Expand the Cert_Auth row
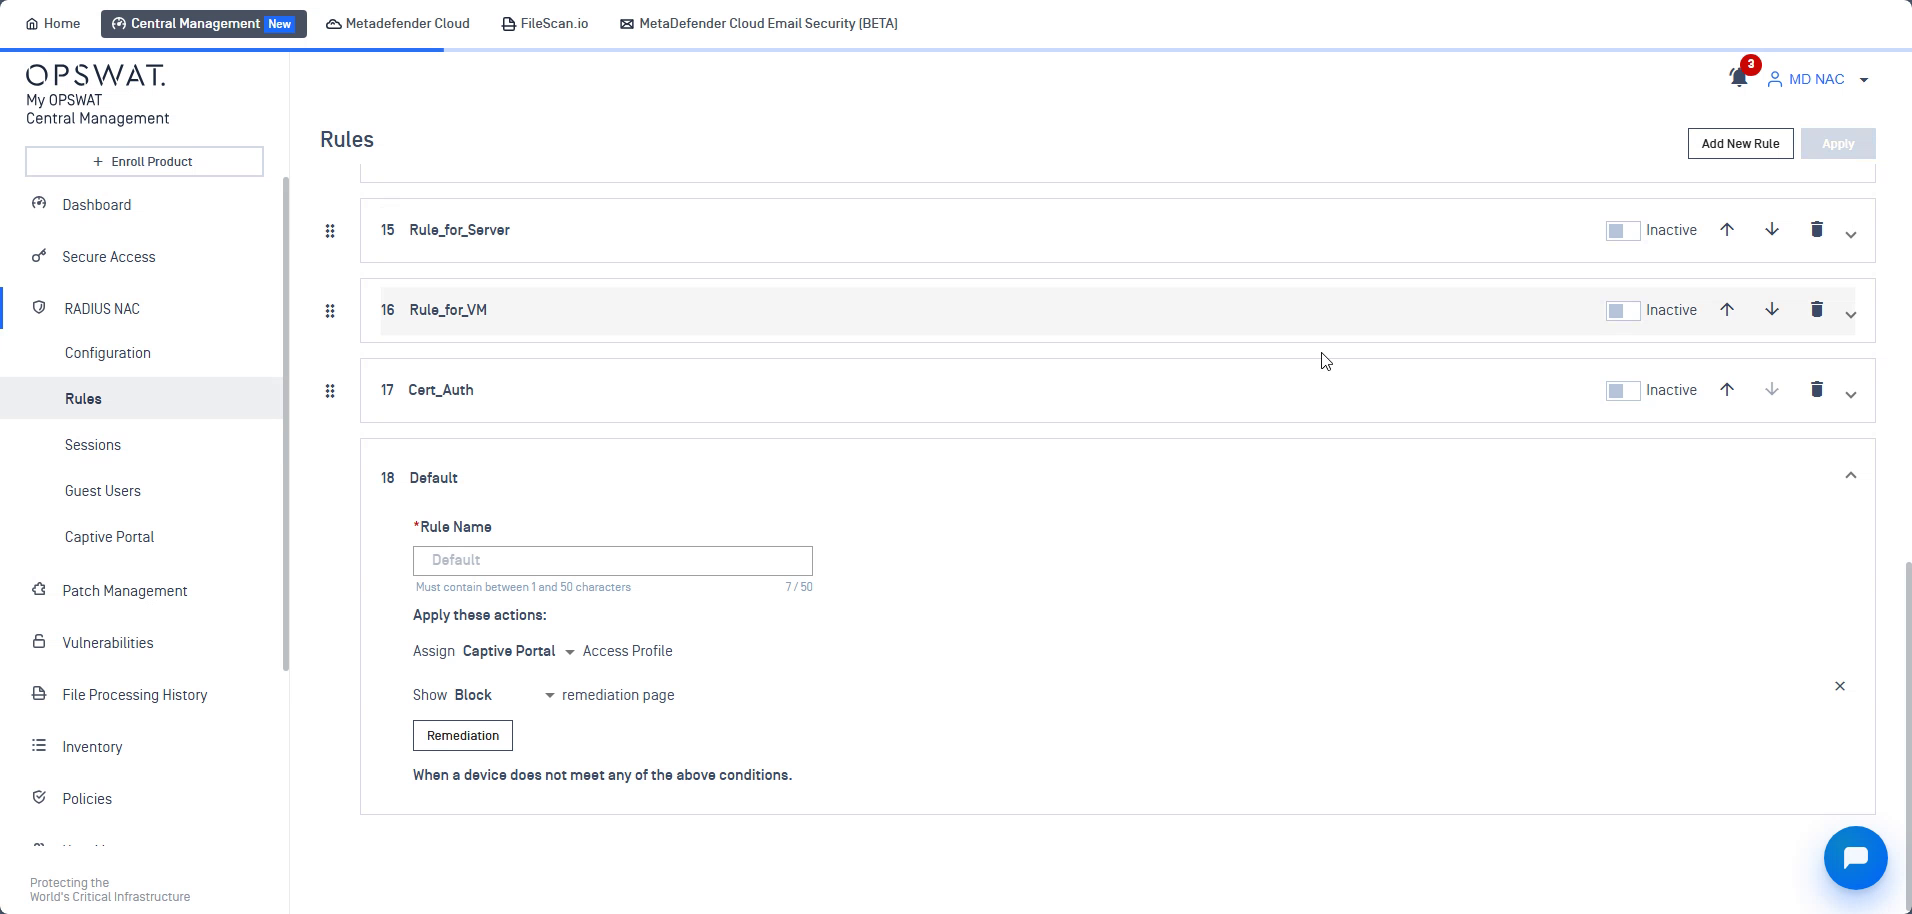Screen dimensions: 1912x914 pyautogui.click(x=1851, y=394)
